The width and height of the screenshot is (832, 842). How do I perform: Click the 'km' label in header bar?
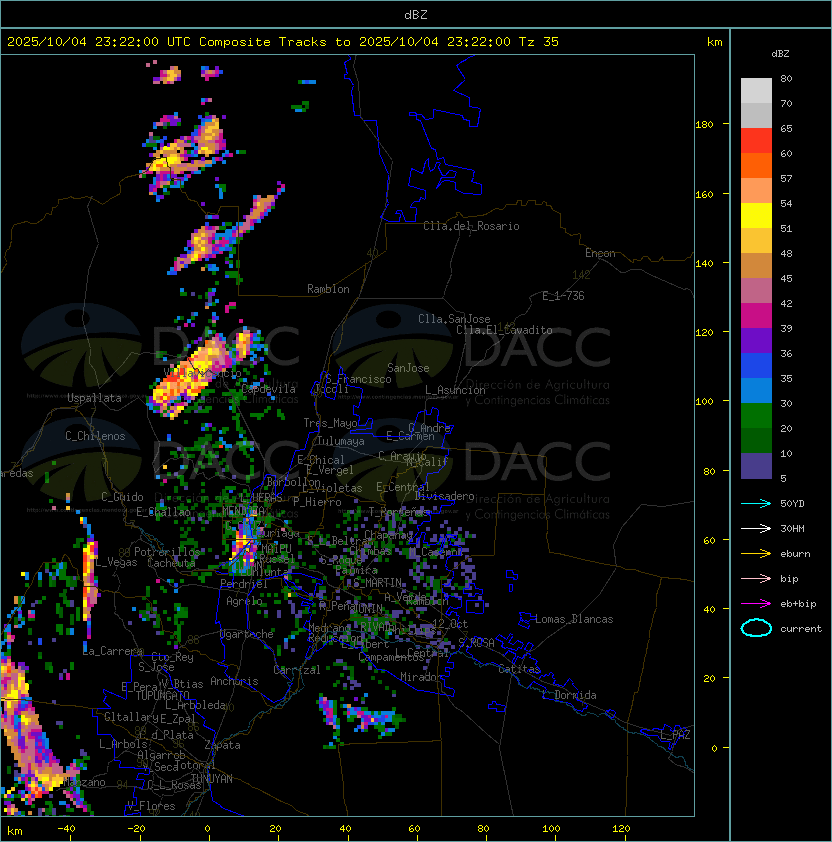[714, 42]
